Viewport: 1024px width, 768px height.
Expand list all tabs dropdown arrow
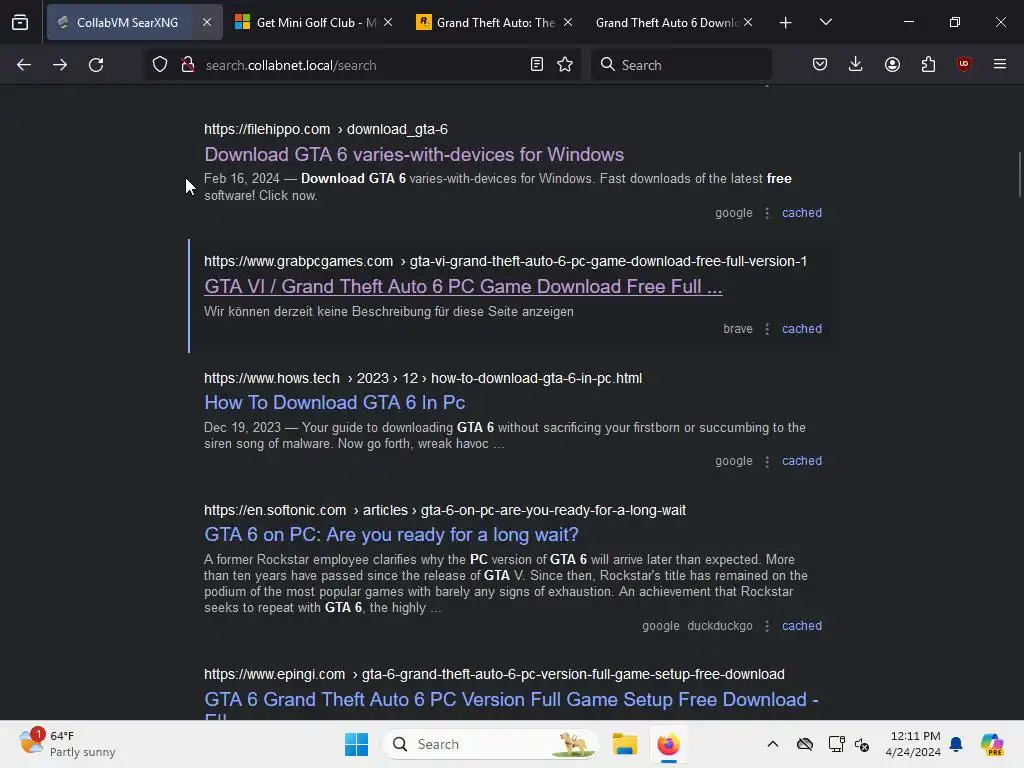(x=825, y=23)
